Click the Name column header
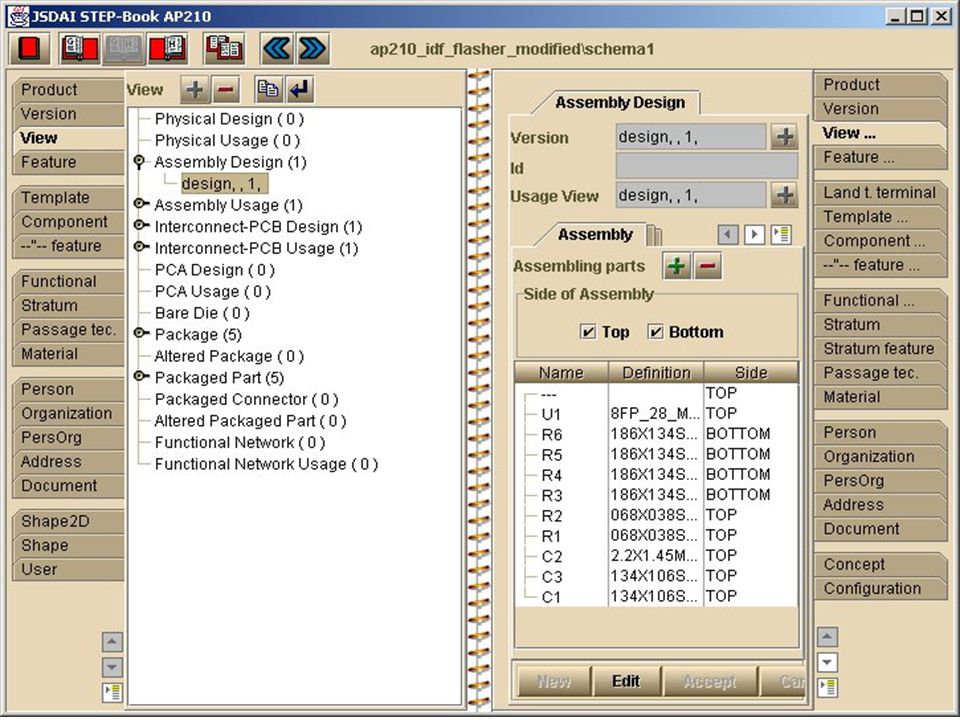 (x=561, y=372)
